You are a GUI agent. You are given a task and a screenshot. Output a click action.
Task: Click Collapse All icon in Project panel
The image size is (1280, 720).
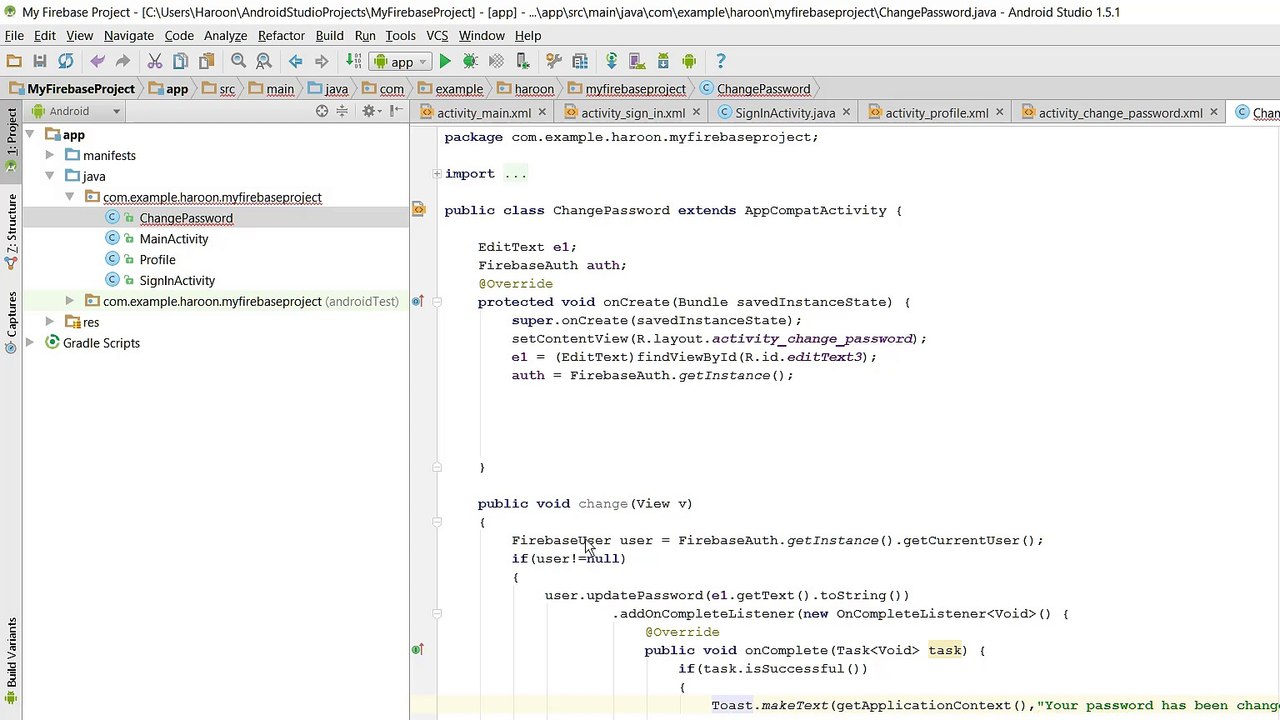(342, 111)
